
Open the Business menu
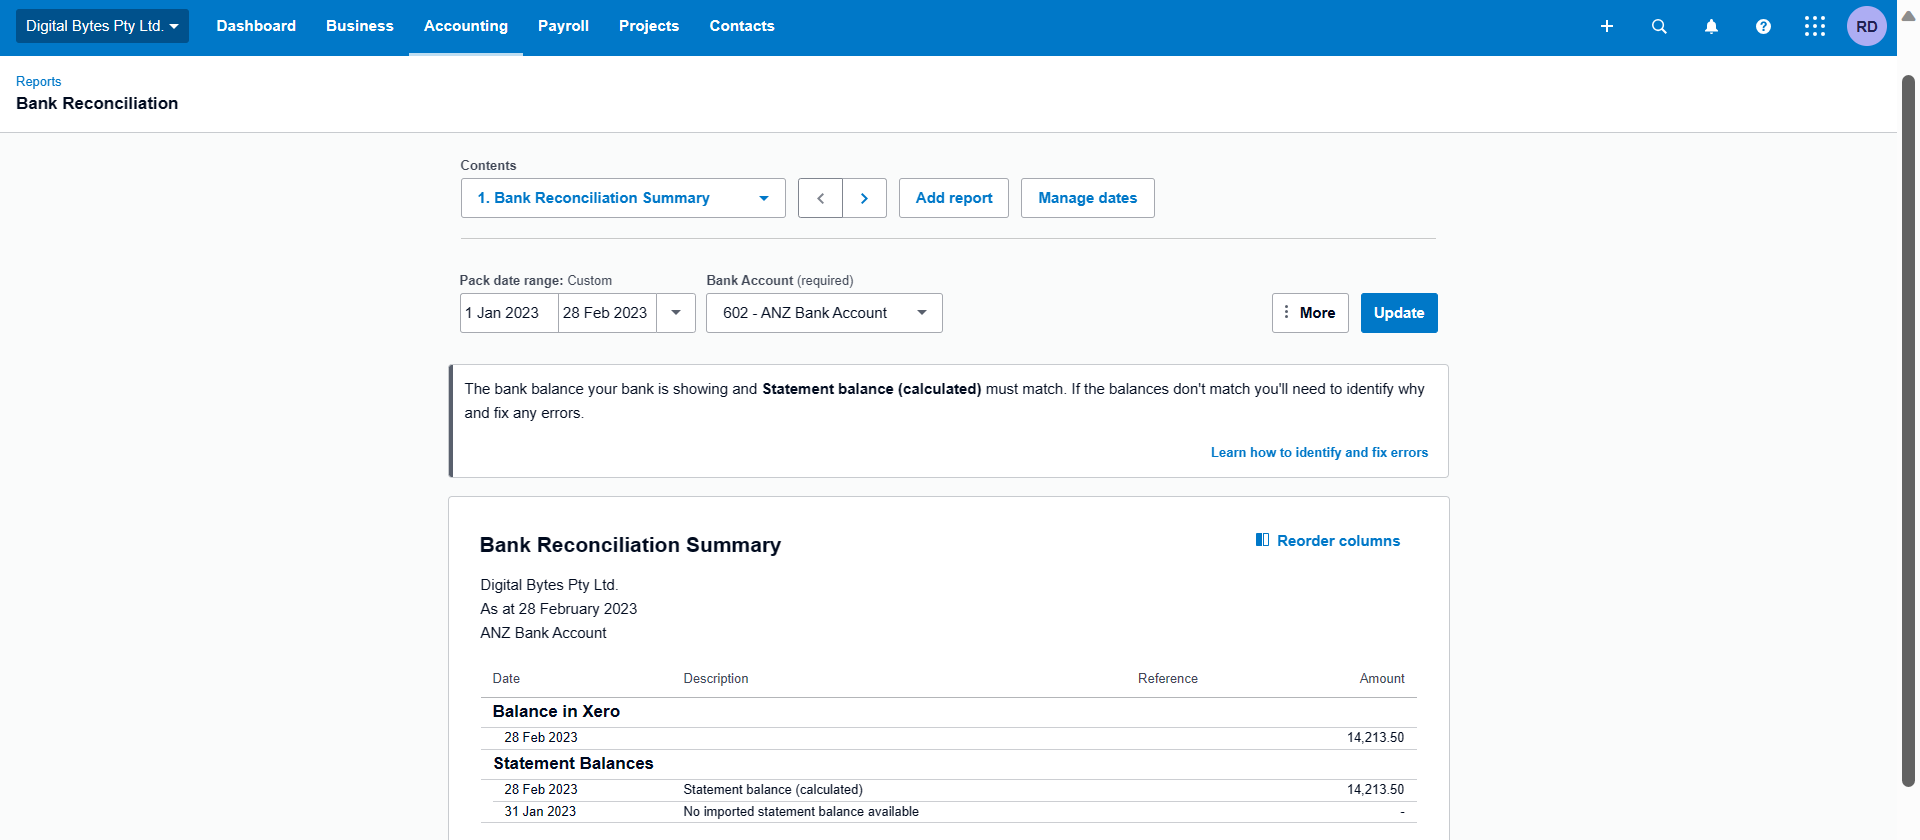(x=360, y=26)
